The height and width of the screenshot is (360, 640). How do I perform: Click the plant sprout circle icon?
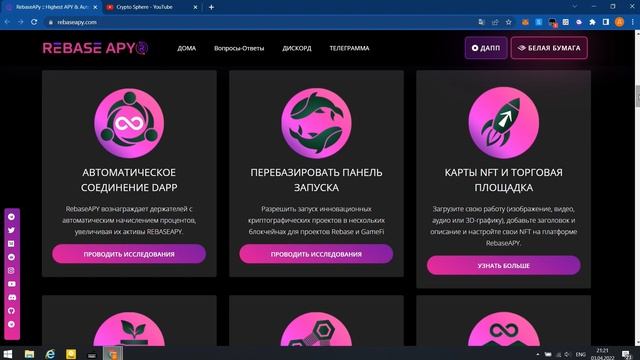(x=129, y=329)
